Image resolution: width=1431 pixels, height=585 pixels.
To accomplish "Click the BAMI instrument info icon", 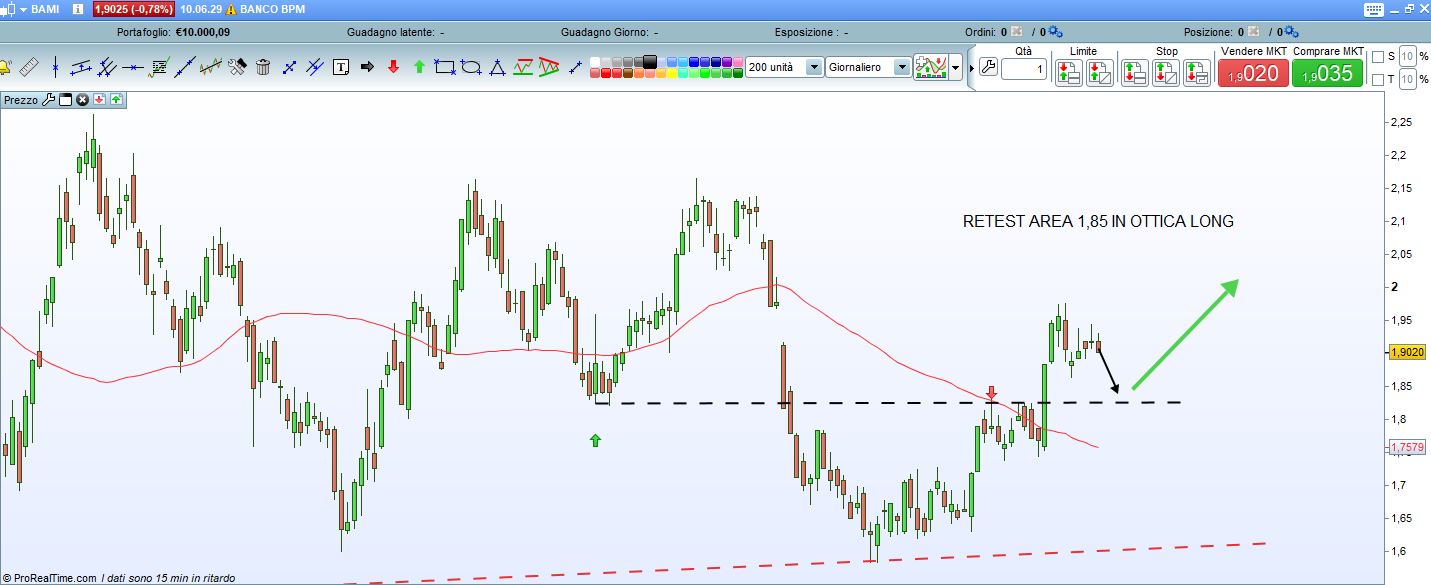I will (x=78, y=9).
